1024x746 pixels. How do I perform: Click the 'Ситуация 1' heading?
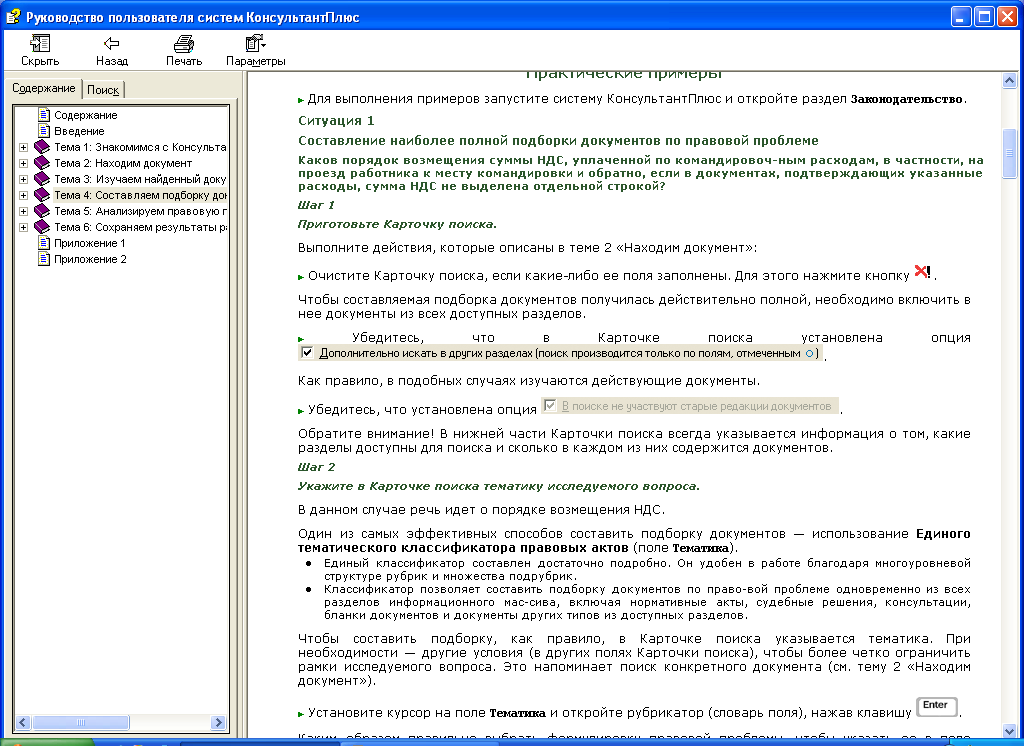click(x=336, y=120)
